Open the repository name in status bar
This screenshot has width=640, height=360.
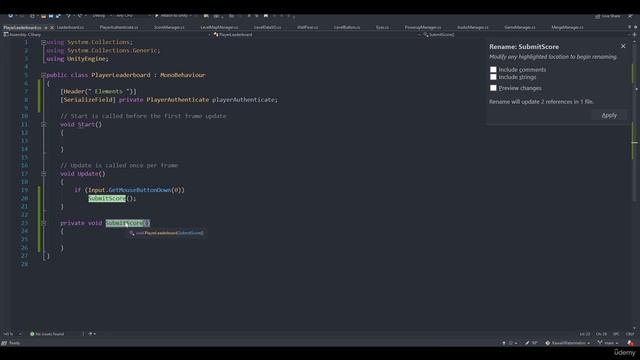(x=568, y=343)
